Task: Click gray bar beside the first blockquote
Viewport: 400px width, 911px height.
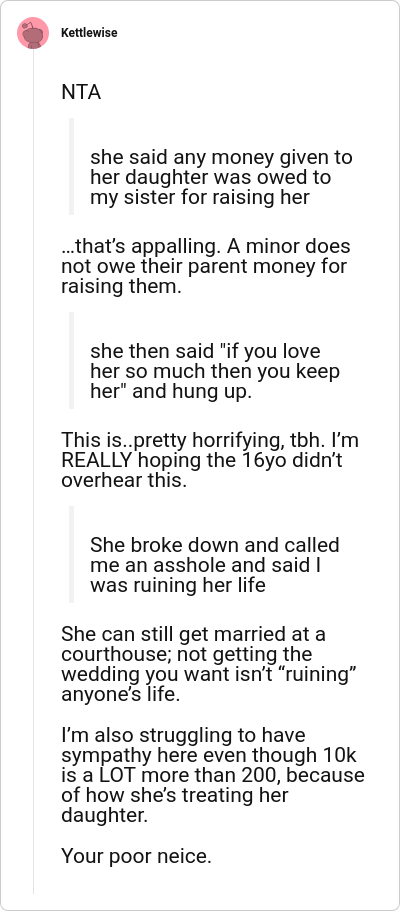Action: click(72, 166)
